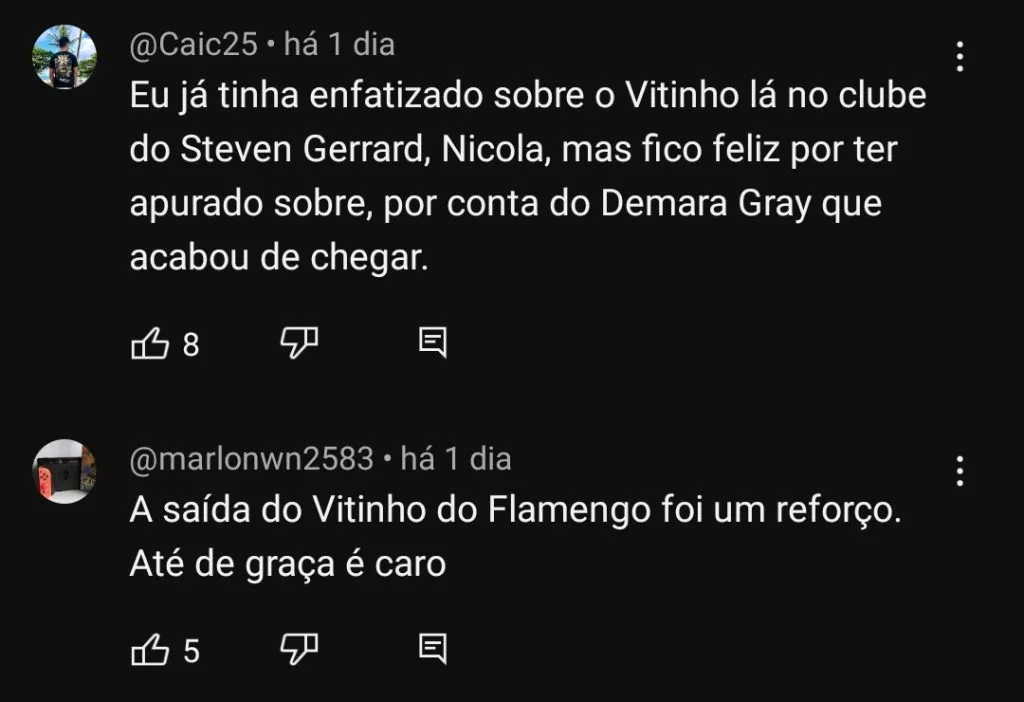1024x702 pixels.
Task: Like the comment by @Caic25
Action: pos(150,344)
